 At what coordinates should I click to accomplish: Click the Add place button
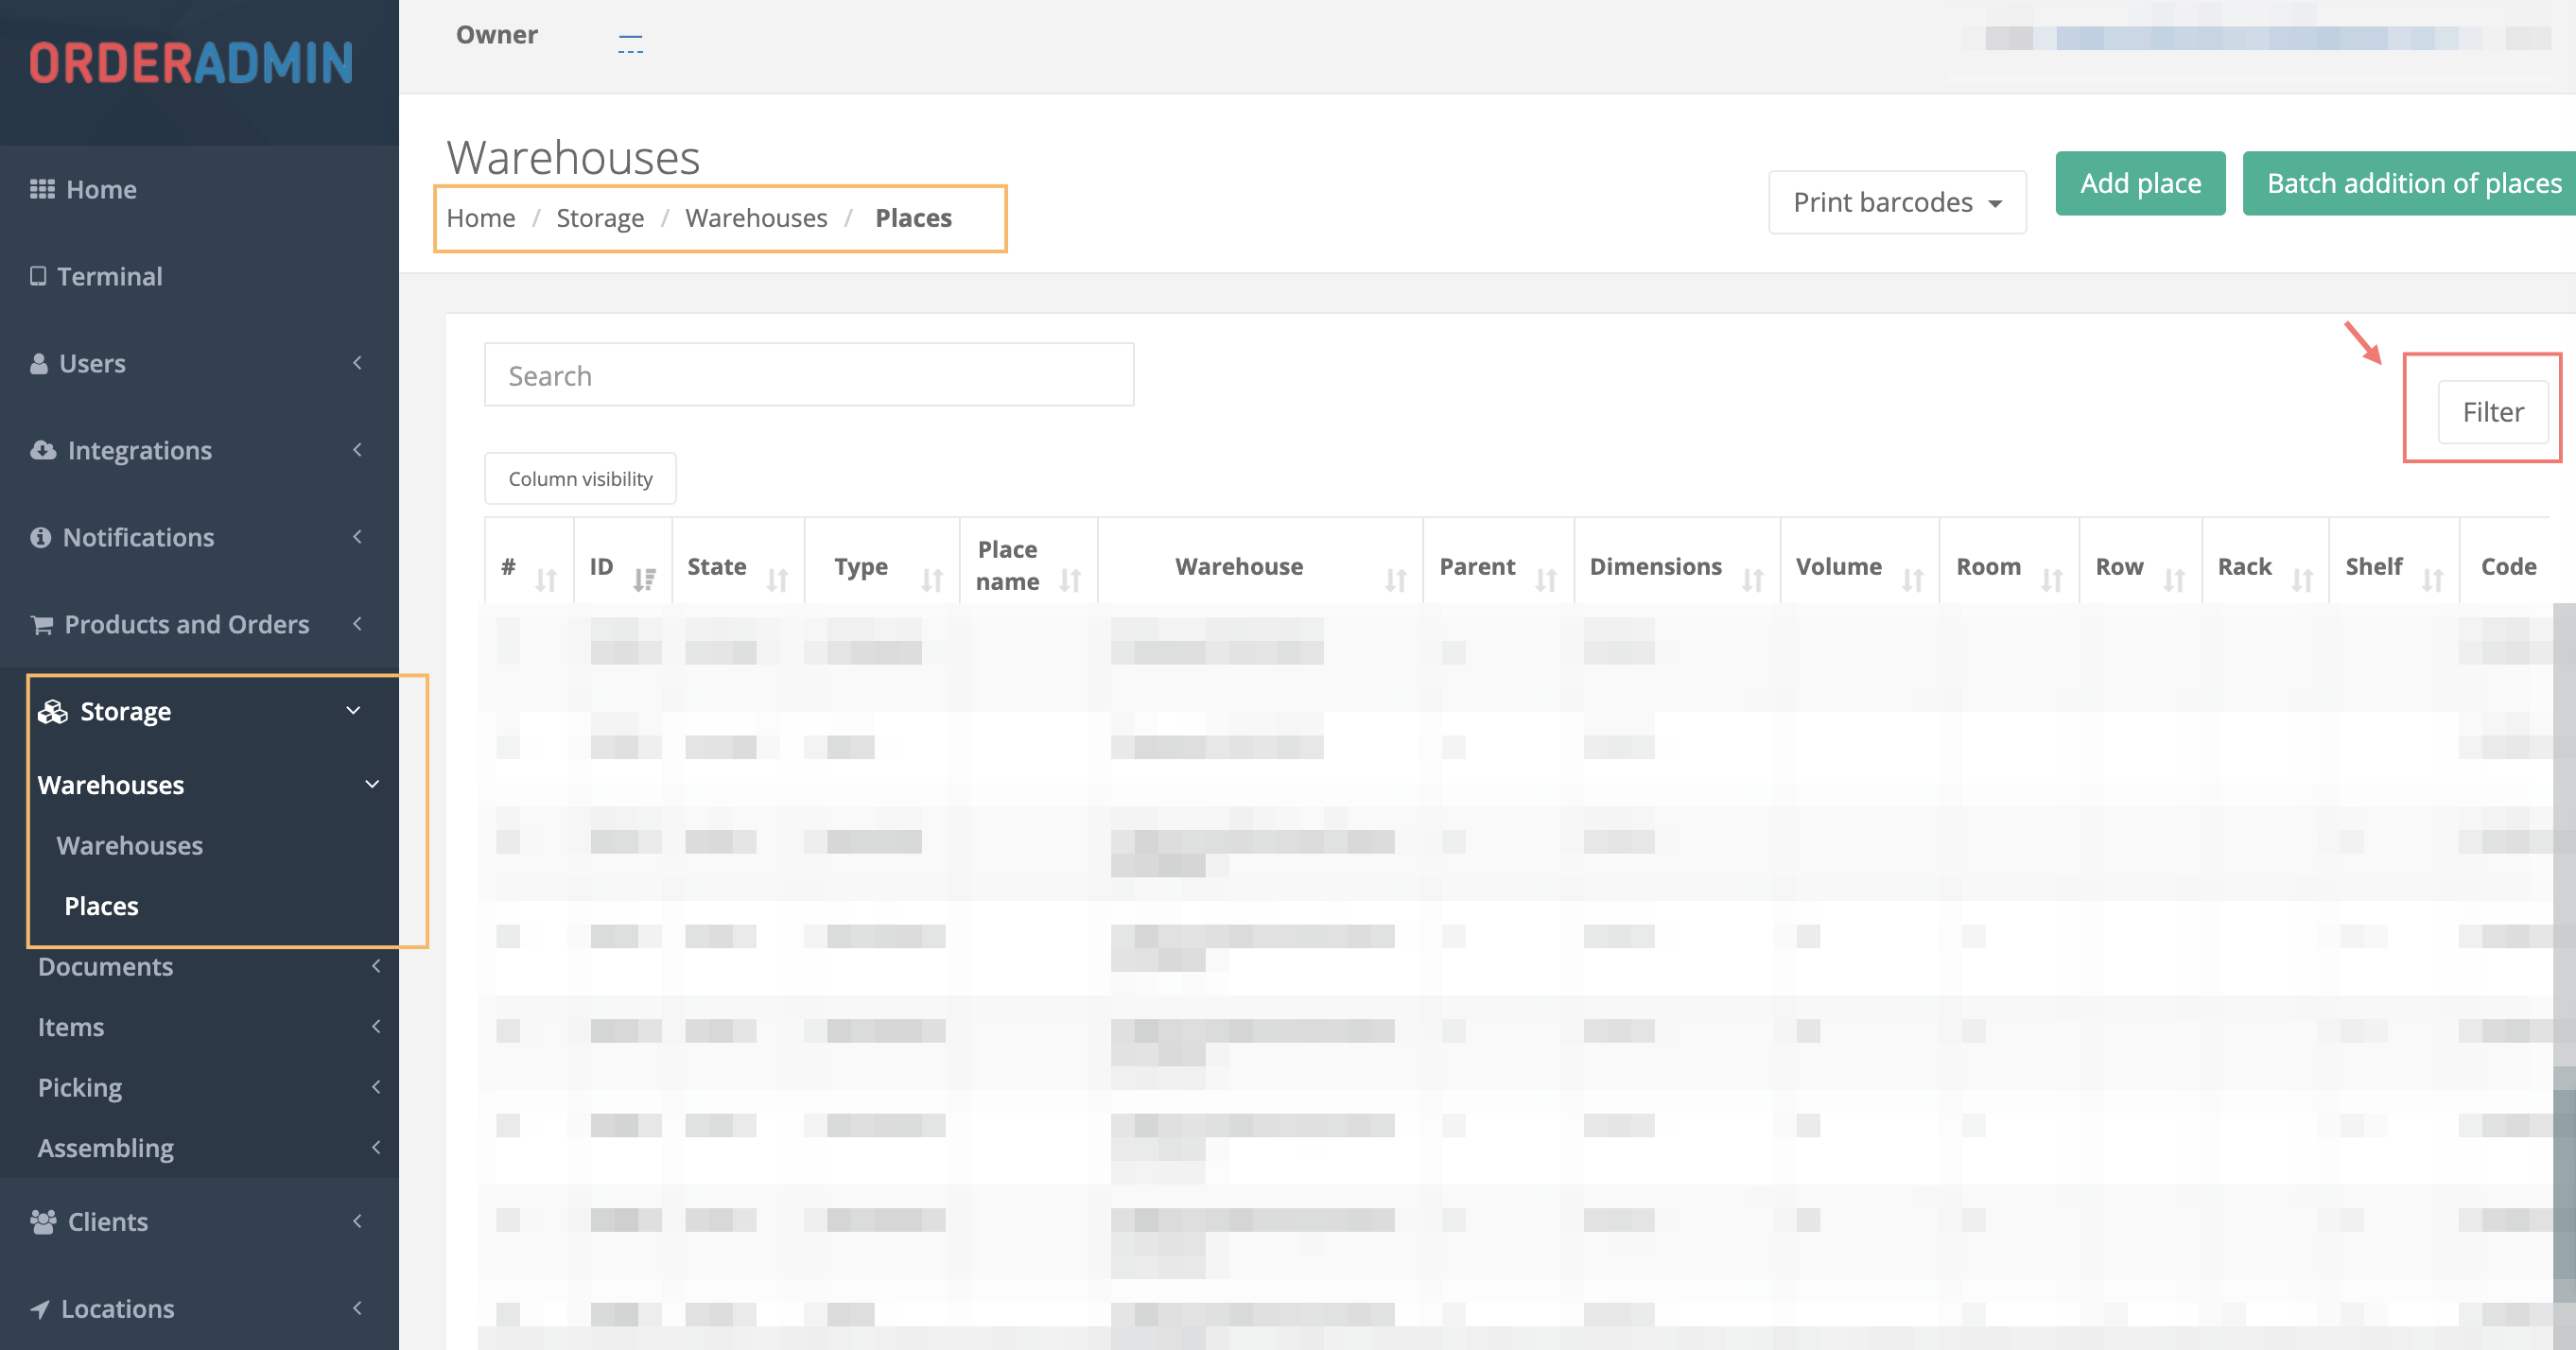coord(2139,183)
